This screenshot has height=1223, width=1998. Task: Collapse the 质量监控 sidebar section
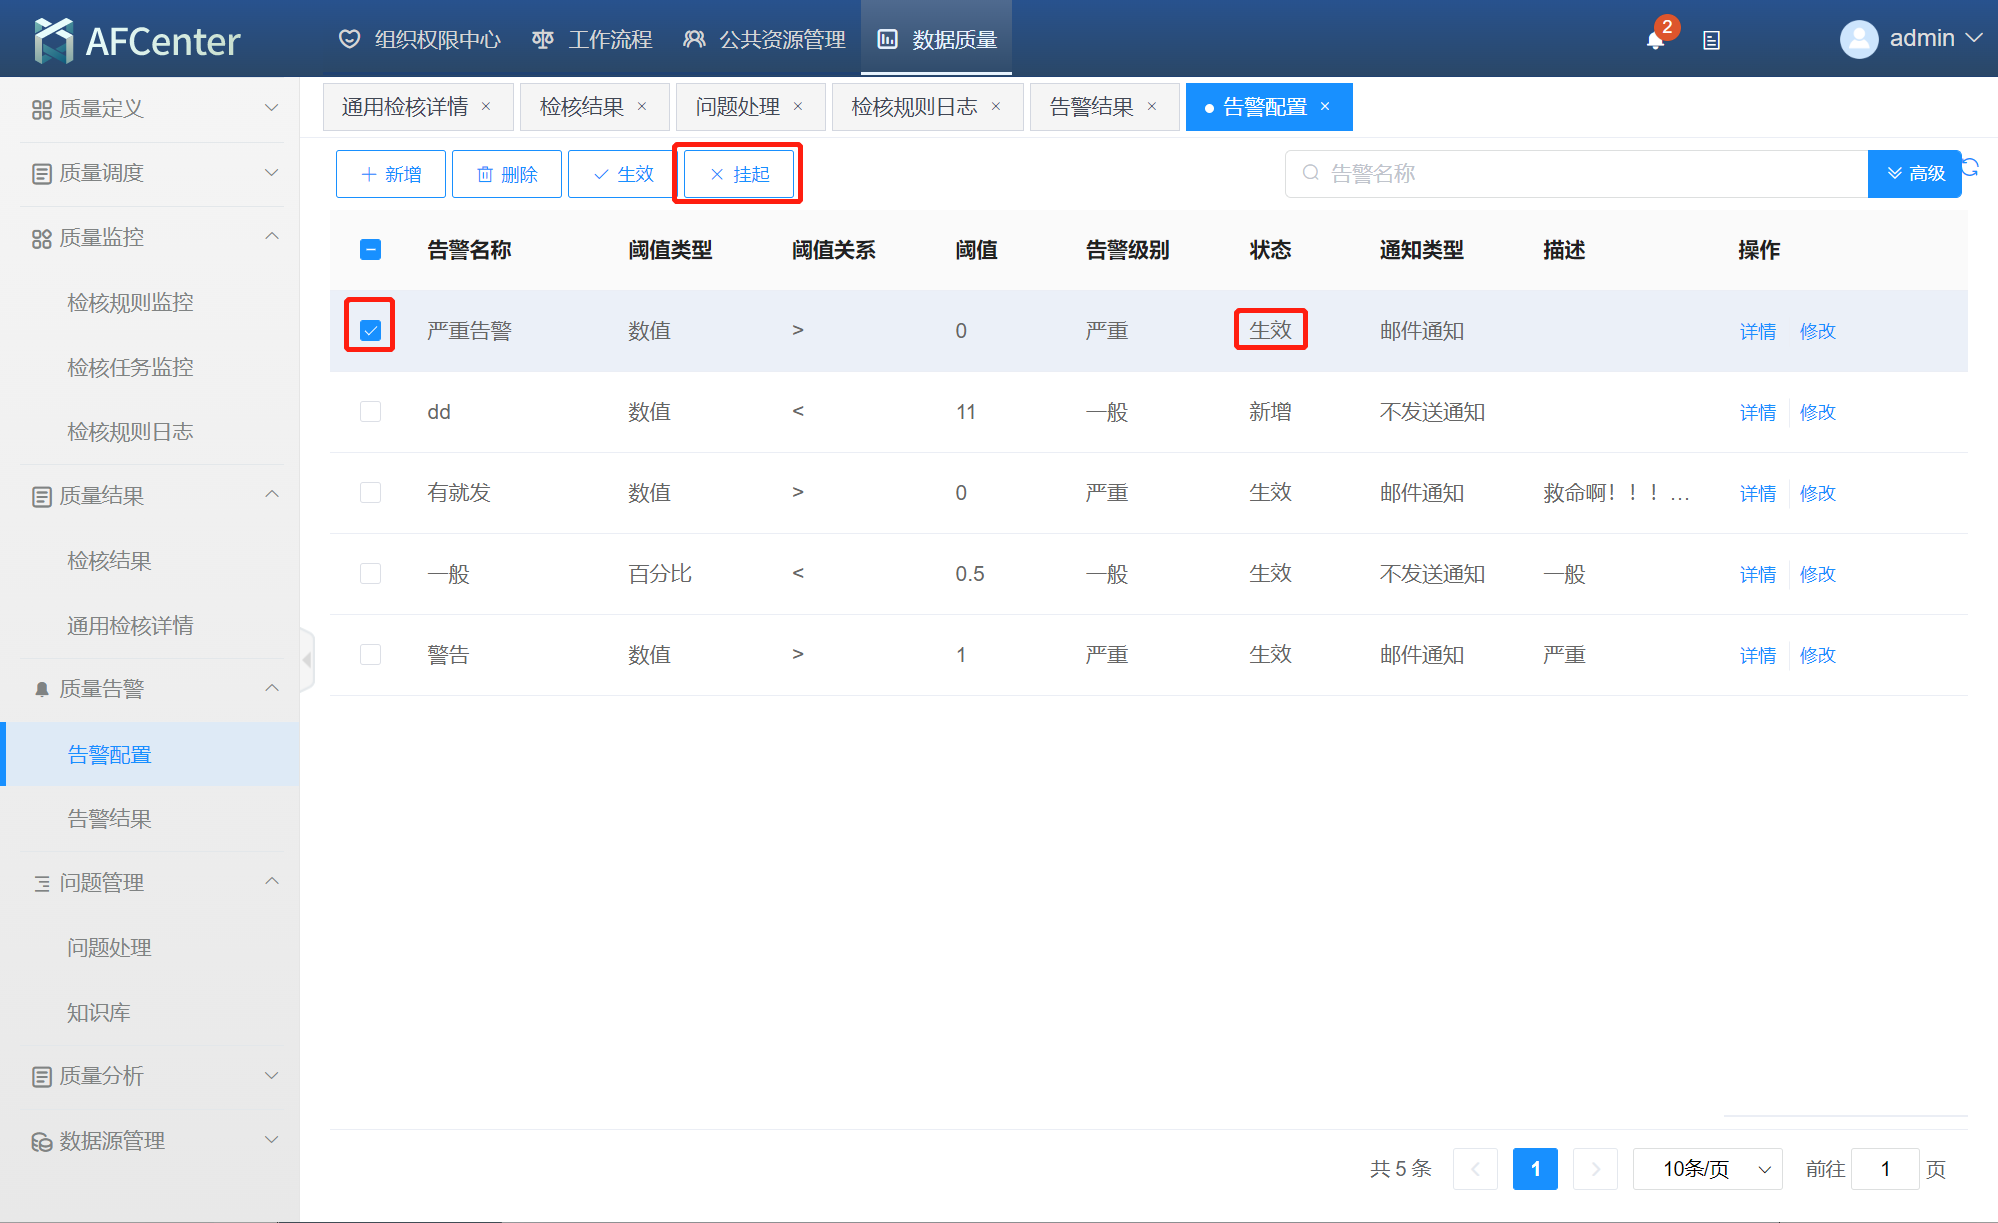150,237
